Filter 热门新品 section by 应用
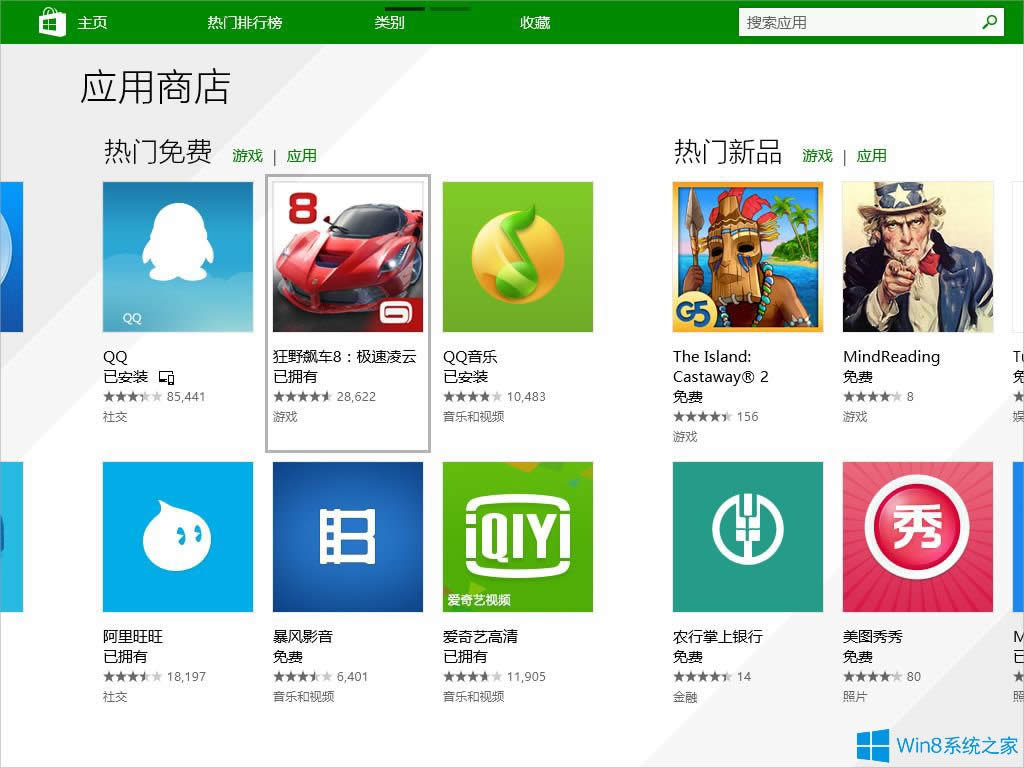Image resolution: width=1024 pixels, height=768 pixels. tap(871, 156)
